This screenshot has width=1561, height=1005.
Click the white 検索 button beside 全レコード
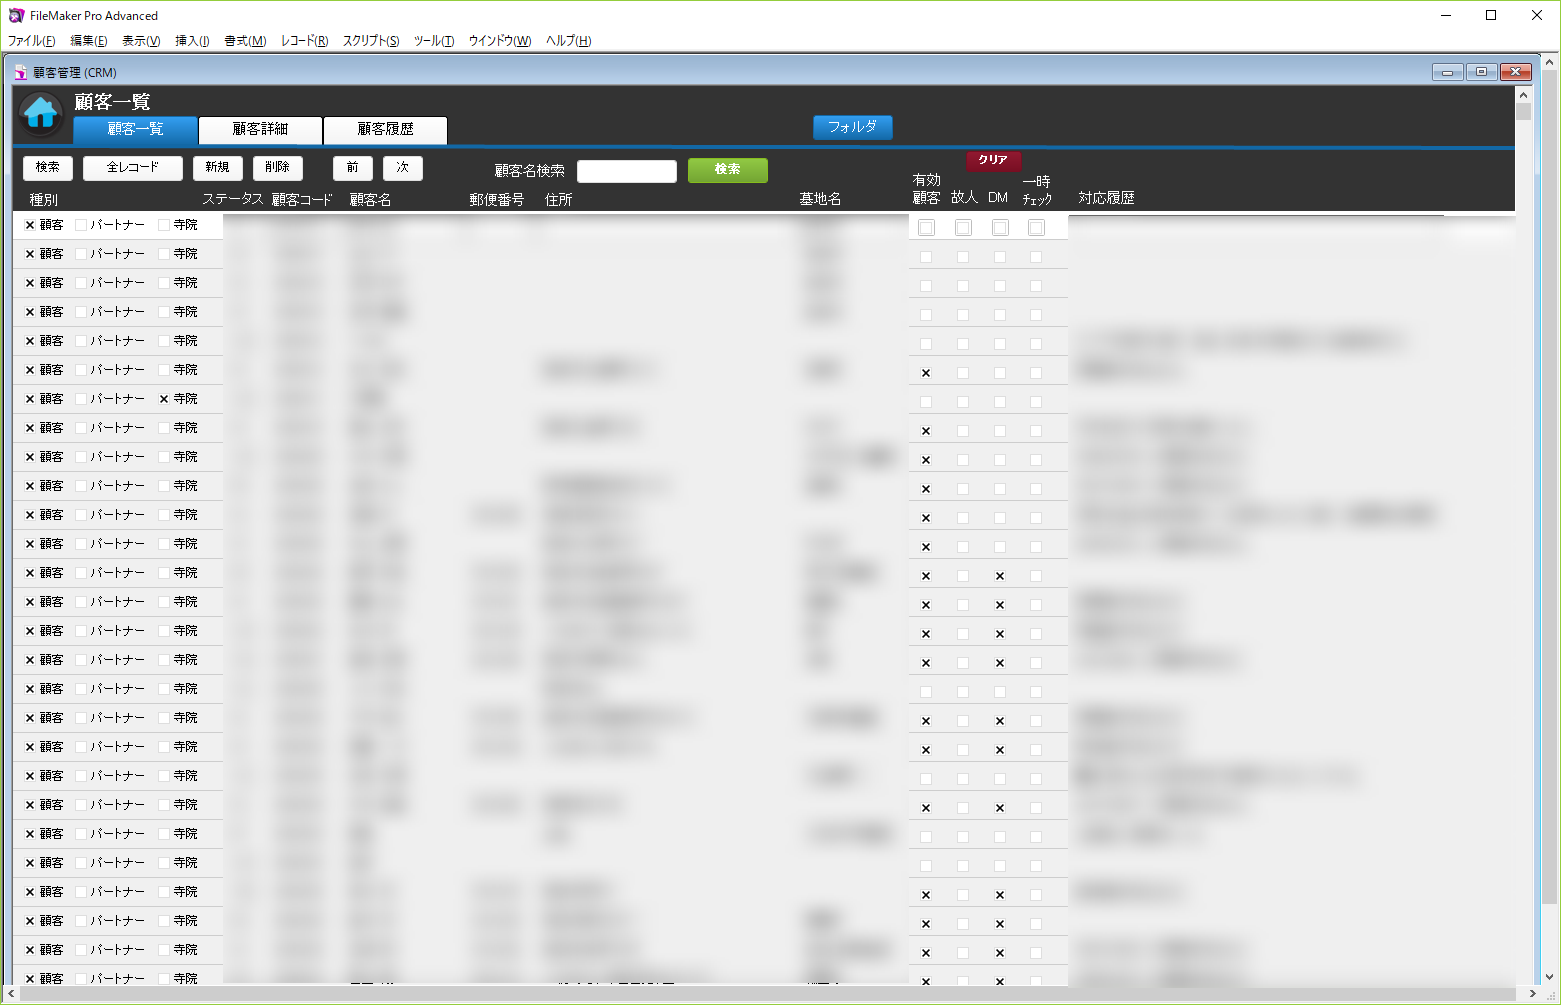tap(47, 168)
